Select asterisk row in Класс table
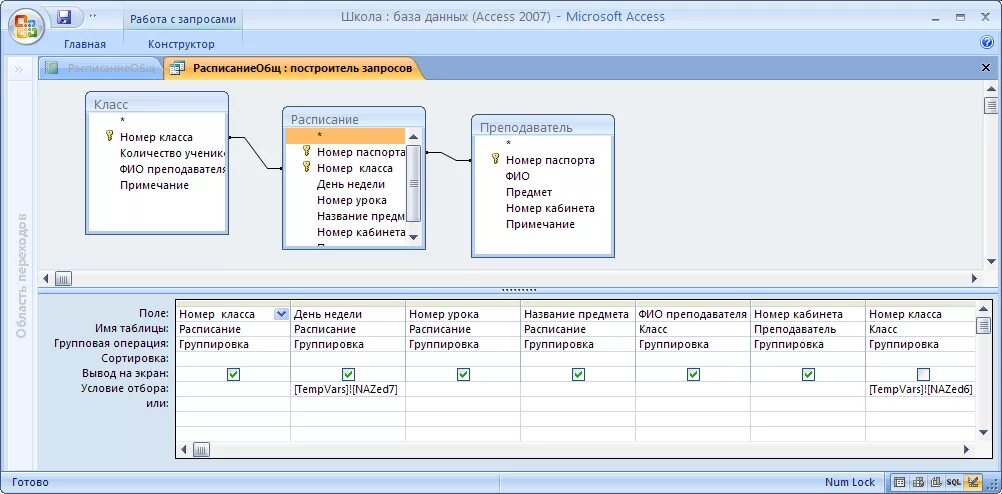Image resolution: width=1002 pixels, height=494 pixels. [x=156, y=120]
